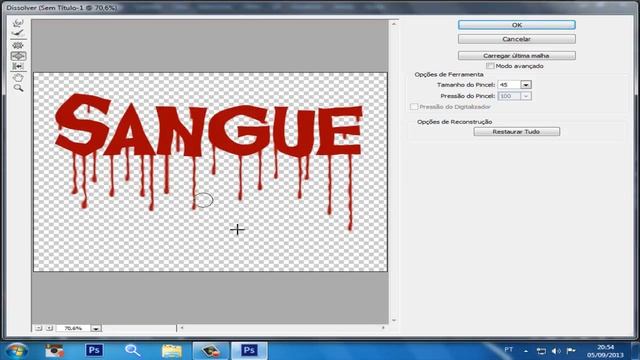This screenshot has height=360, width=640.
Task: Select the Forward Warp tool
Action: click(x=18, y=23)
